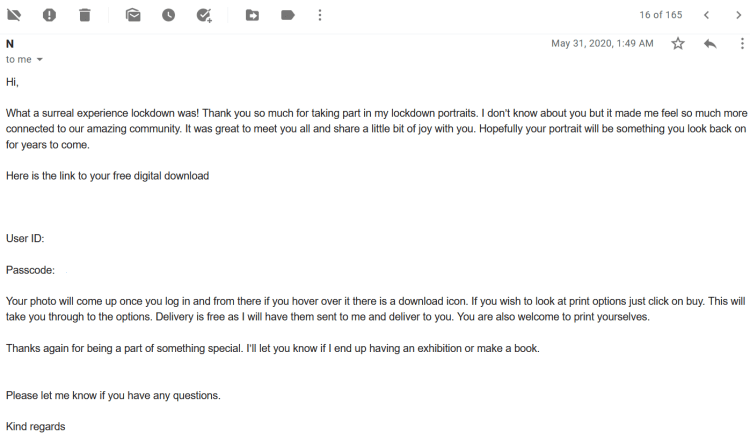The height and width of the screenshot is (442, 750).
Task: Mark the email as unread
Action: [133, 15]
